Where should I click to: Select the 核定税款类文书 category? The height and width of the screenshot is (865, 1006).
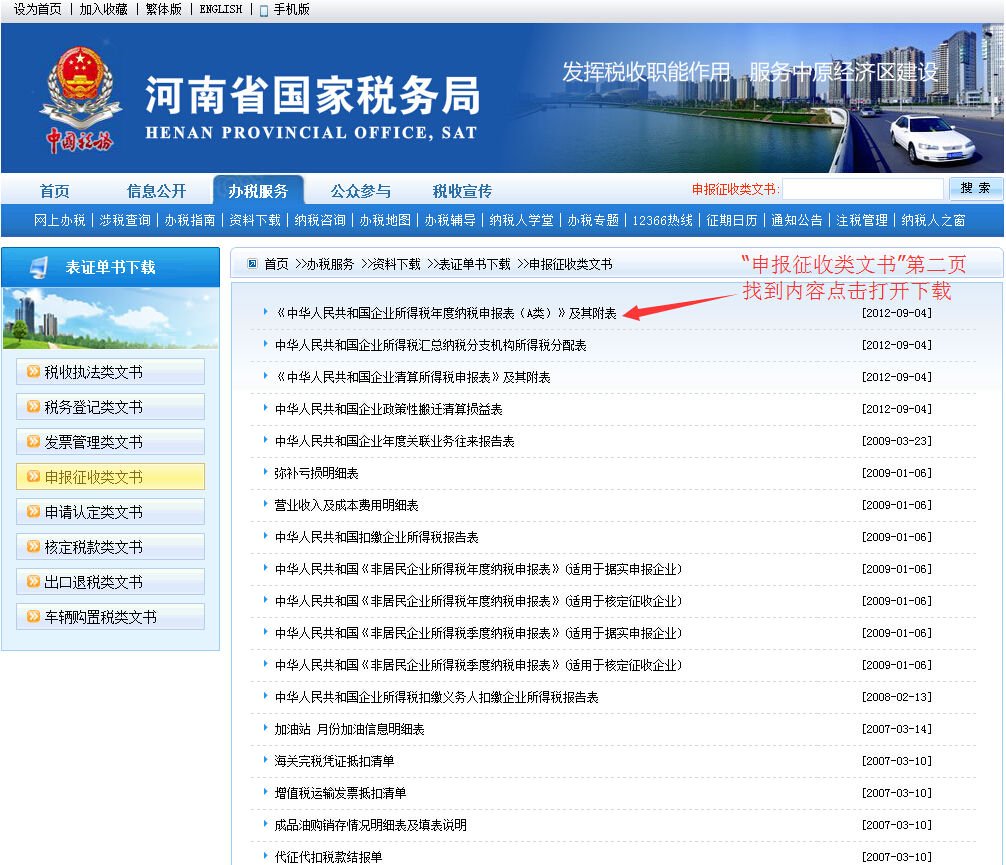pos(110,546)
